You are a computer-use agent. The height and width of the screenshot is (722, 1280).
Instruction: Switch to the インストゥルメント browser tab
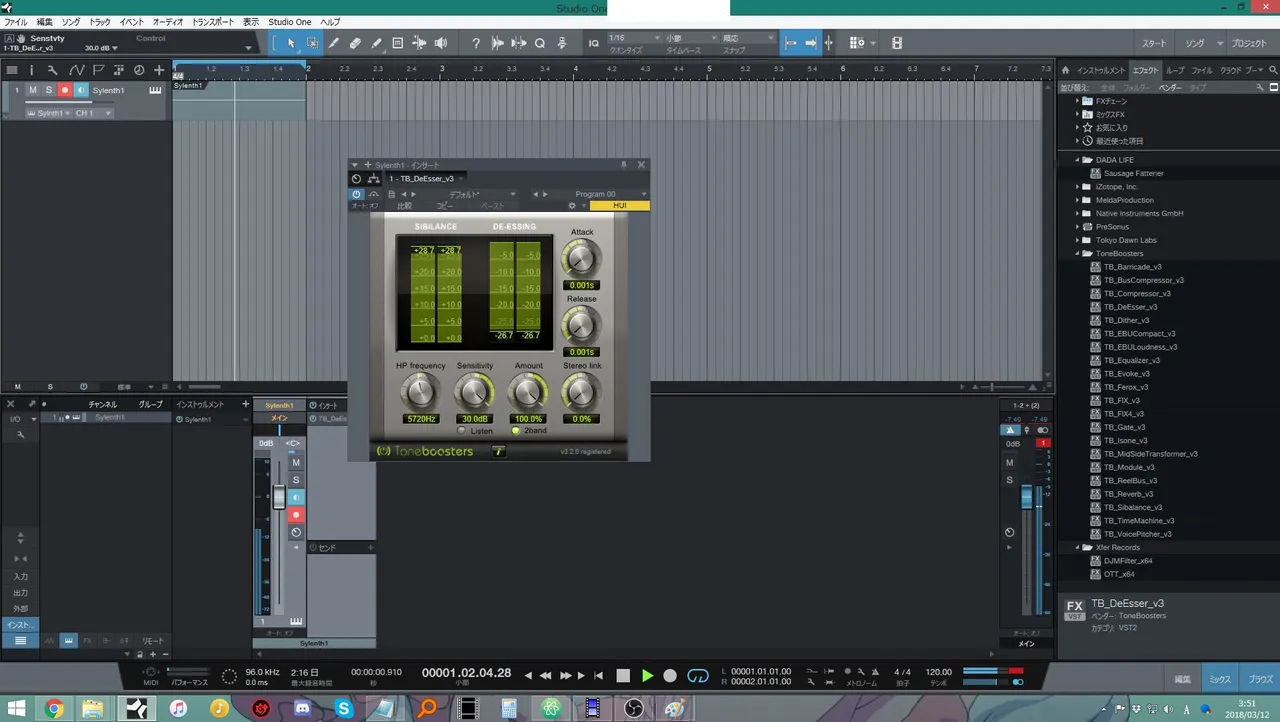(x=1100, y=70)
